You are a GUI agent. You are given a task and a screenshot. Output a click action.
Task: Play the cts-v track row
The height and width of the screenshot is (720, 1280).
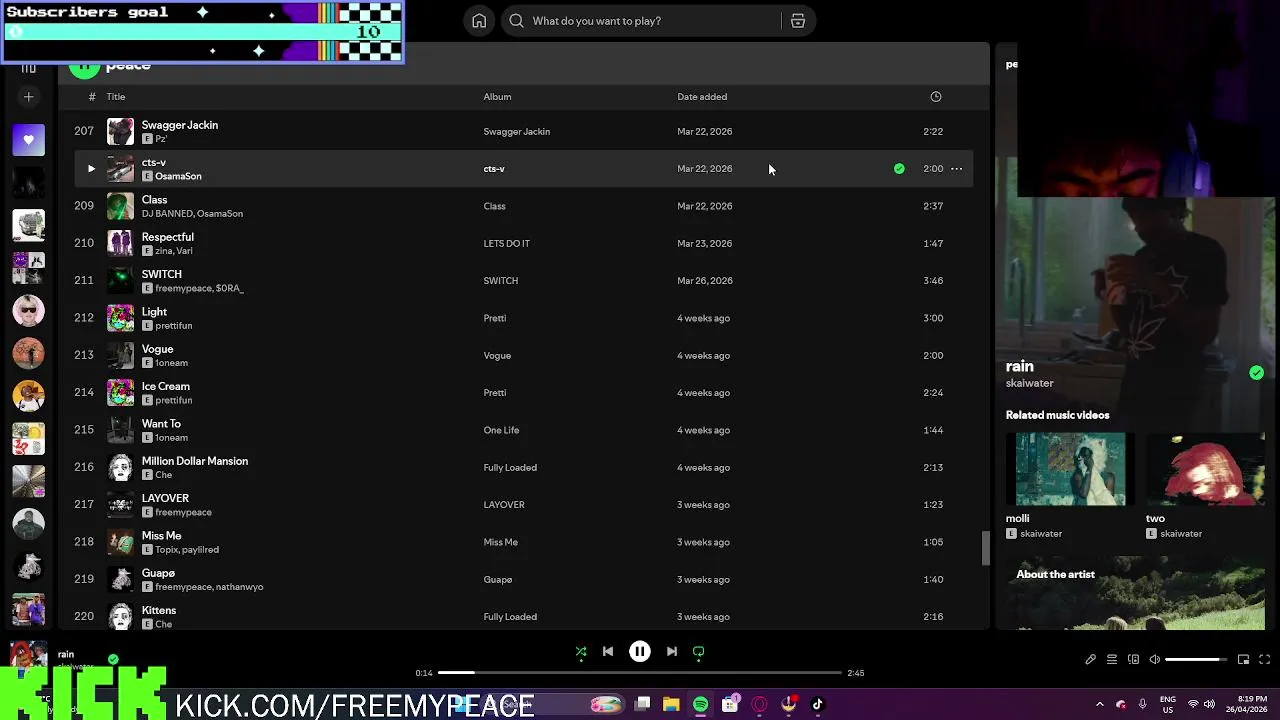pyautogui.click(x=91, y=169)
